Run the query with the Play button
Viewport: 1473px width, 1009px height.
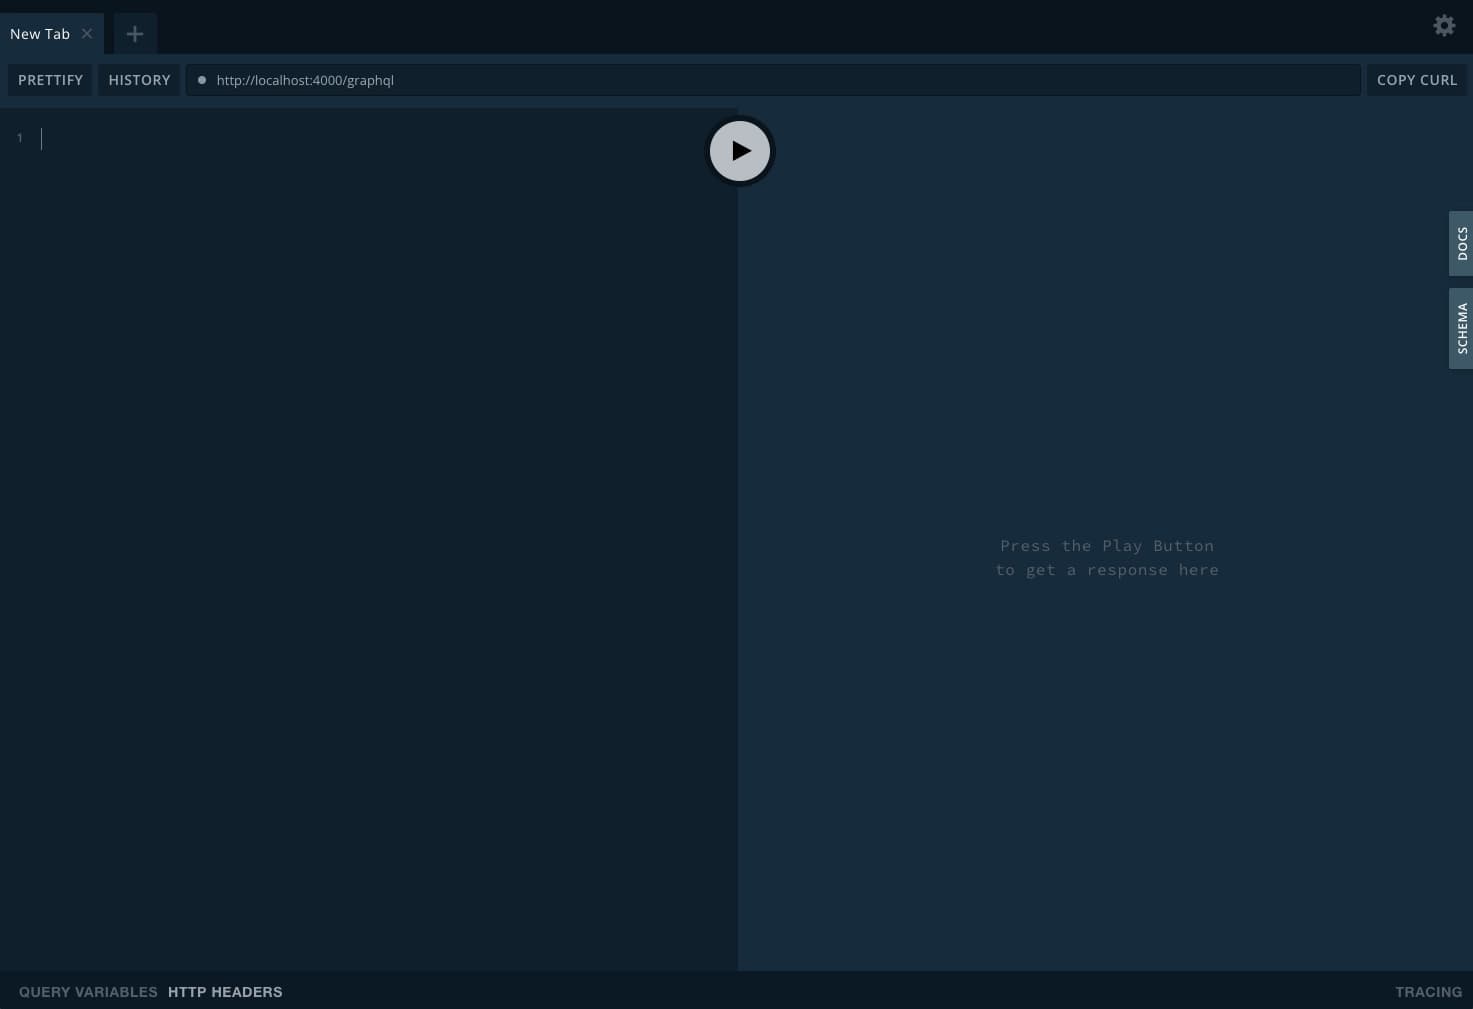(740, 151)
